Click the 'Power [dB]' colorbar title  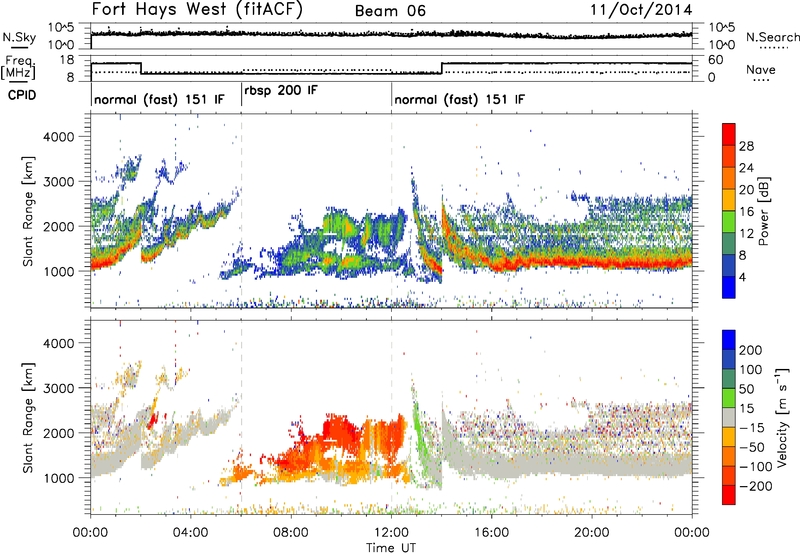pos(763,211)
